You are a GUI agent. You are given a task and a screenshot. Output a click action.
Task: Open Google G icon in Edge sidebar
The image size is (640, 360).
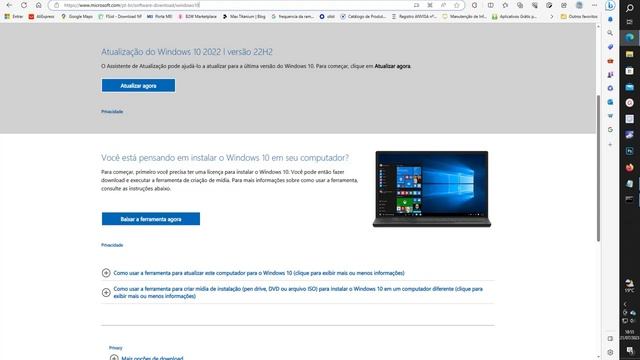pyautogui.click(x=610, y=129)
